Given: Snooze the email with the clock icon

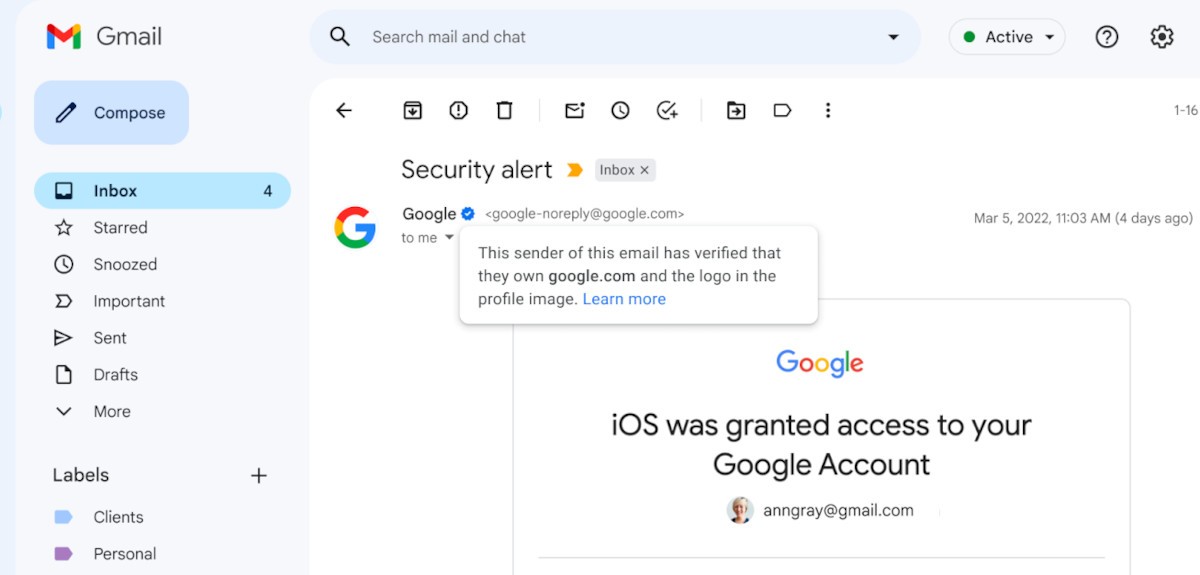Looking at the screenshot, I should pos(620,110).
